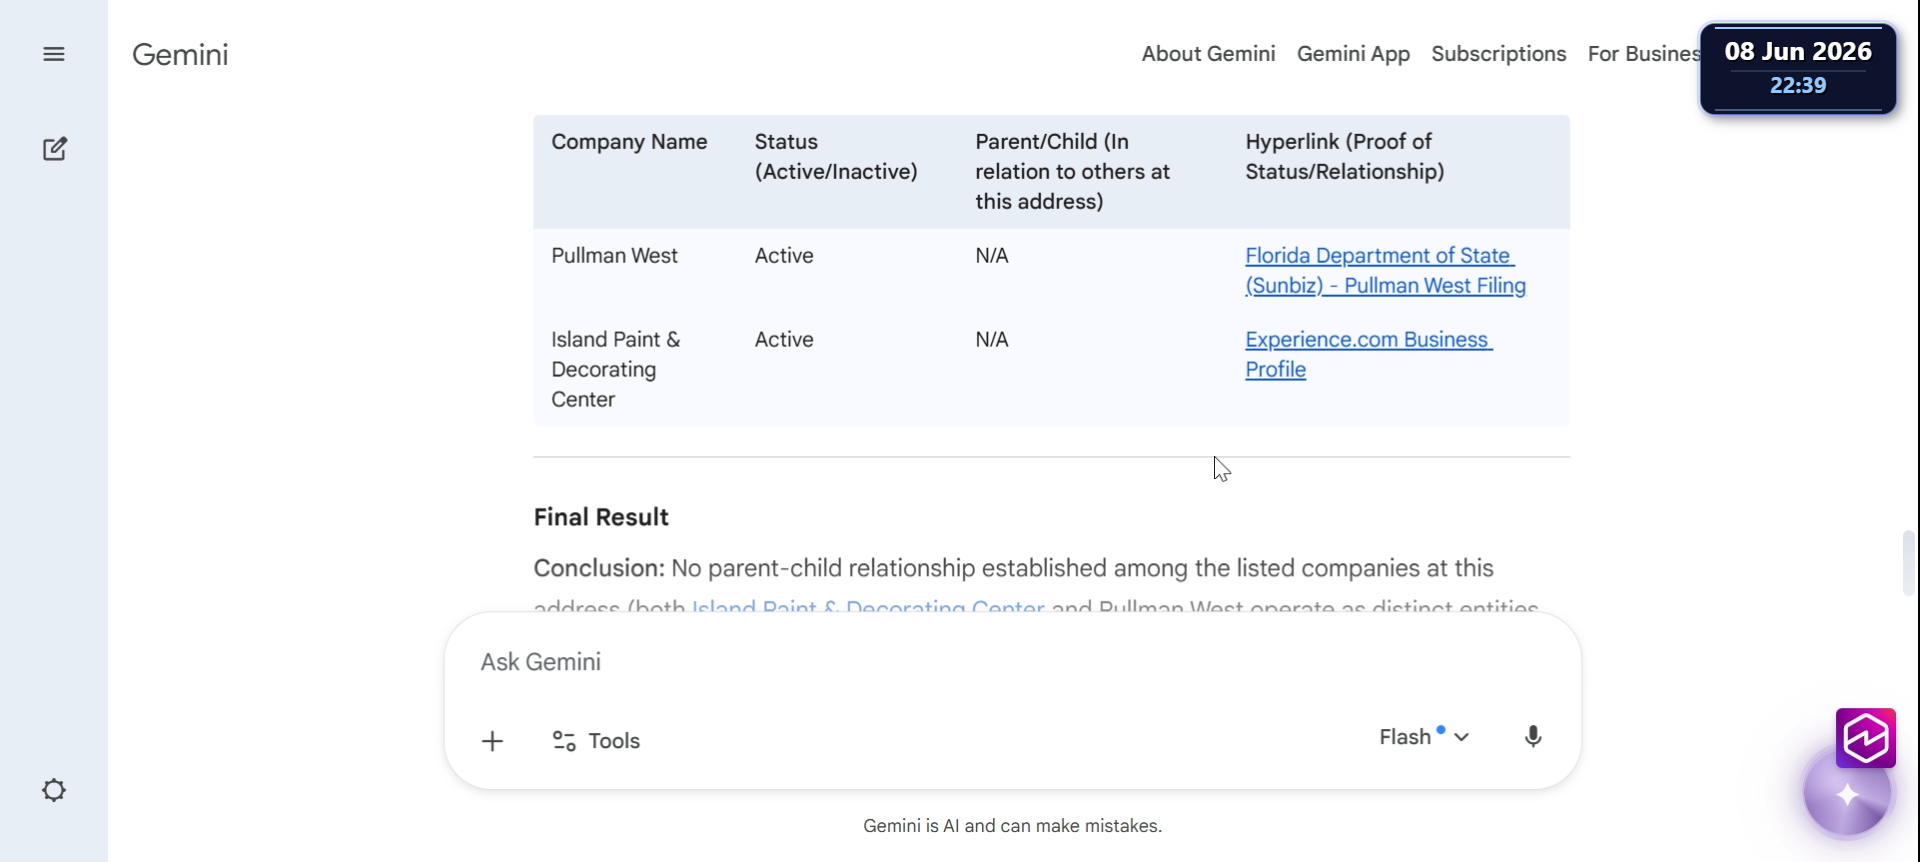Select the 'N/A' cell in Island Paint row
1920x862 pixels.
click(x=992, y=340)
